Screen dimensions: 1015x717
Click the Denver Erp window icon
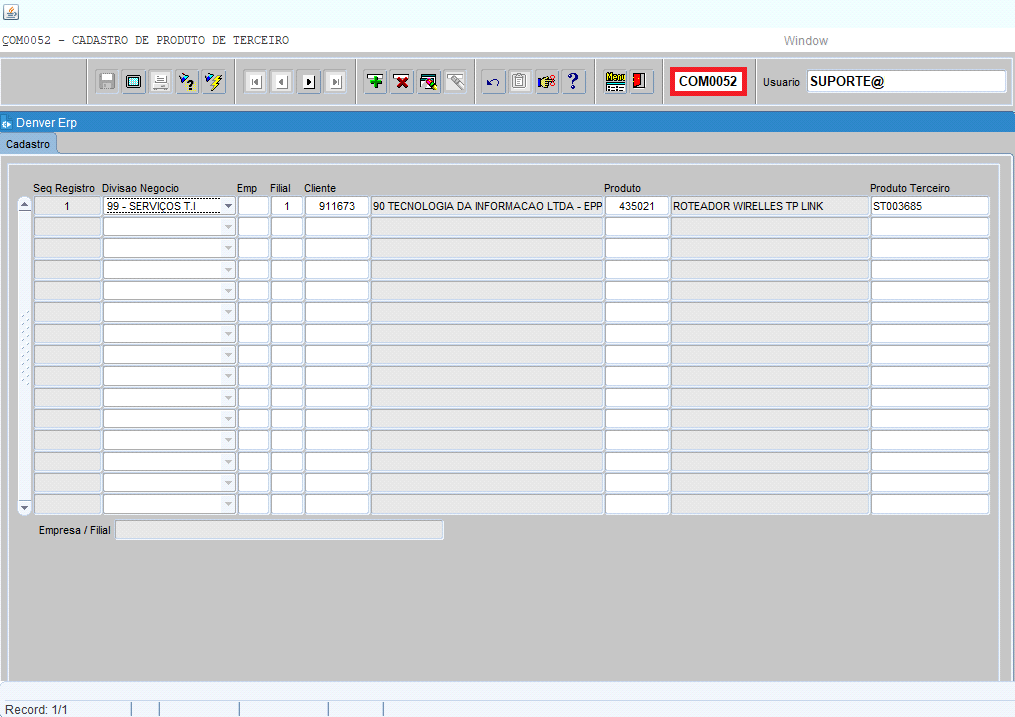[x=6, y=123]
